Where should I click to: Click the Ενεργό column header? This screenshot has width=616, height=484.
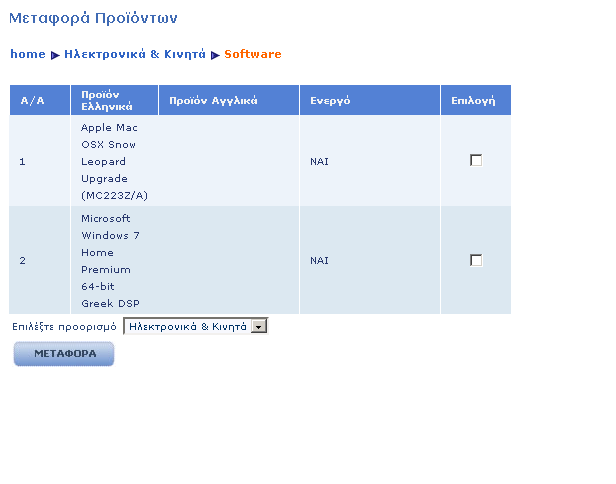pos(370,100)
